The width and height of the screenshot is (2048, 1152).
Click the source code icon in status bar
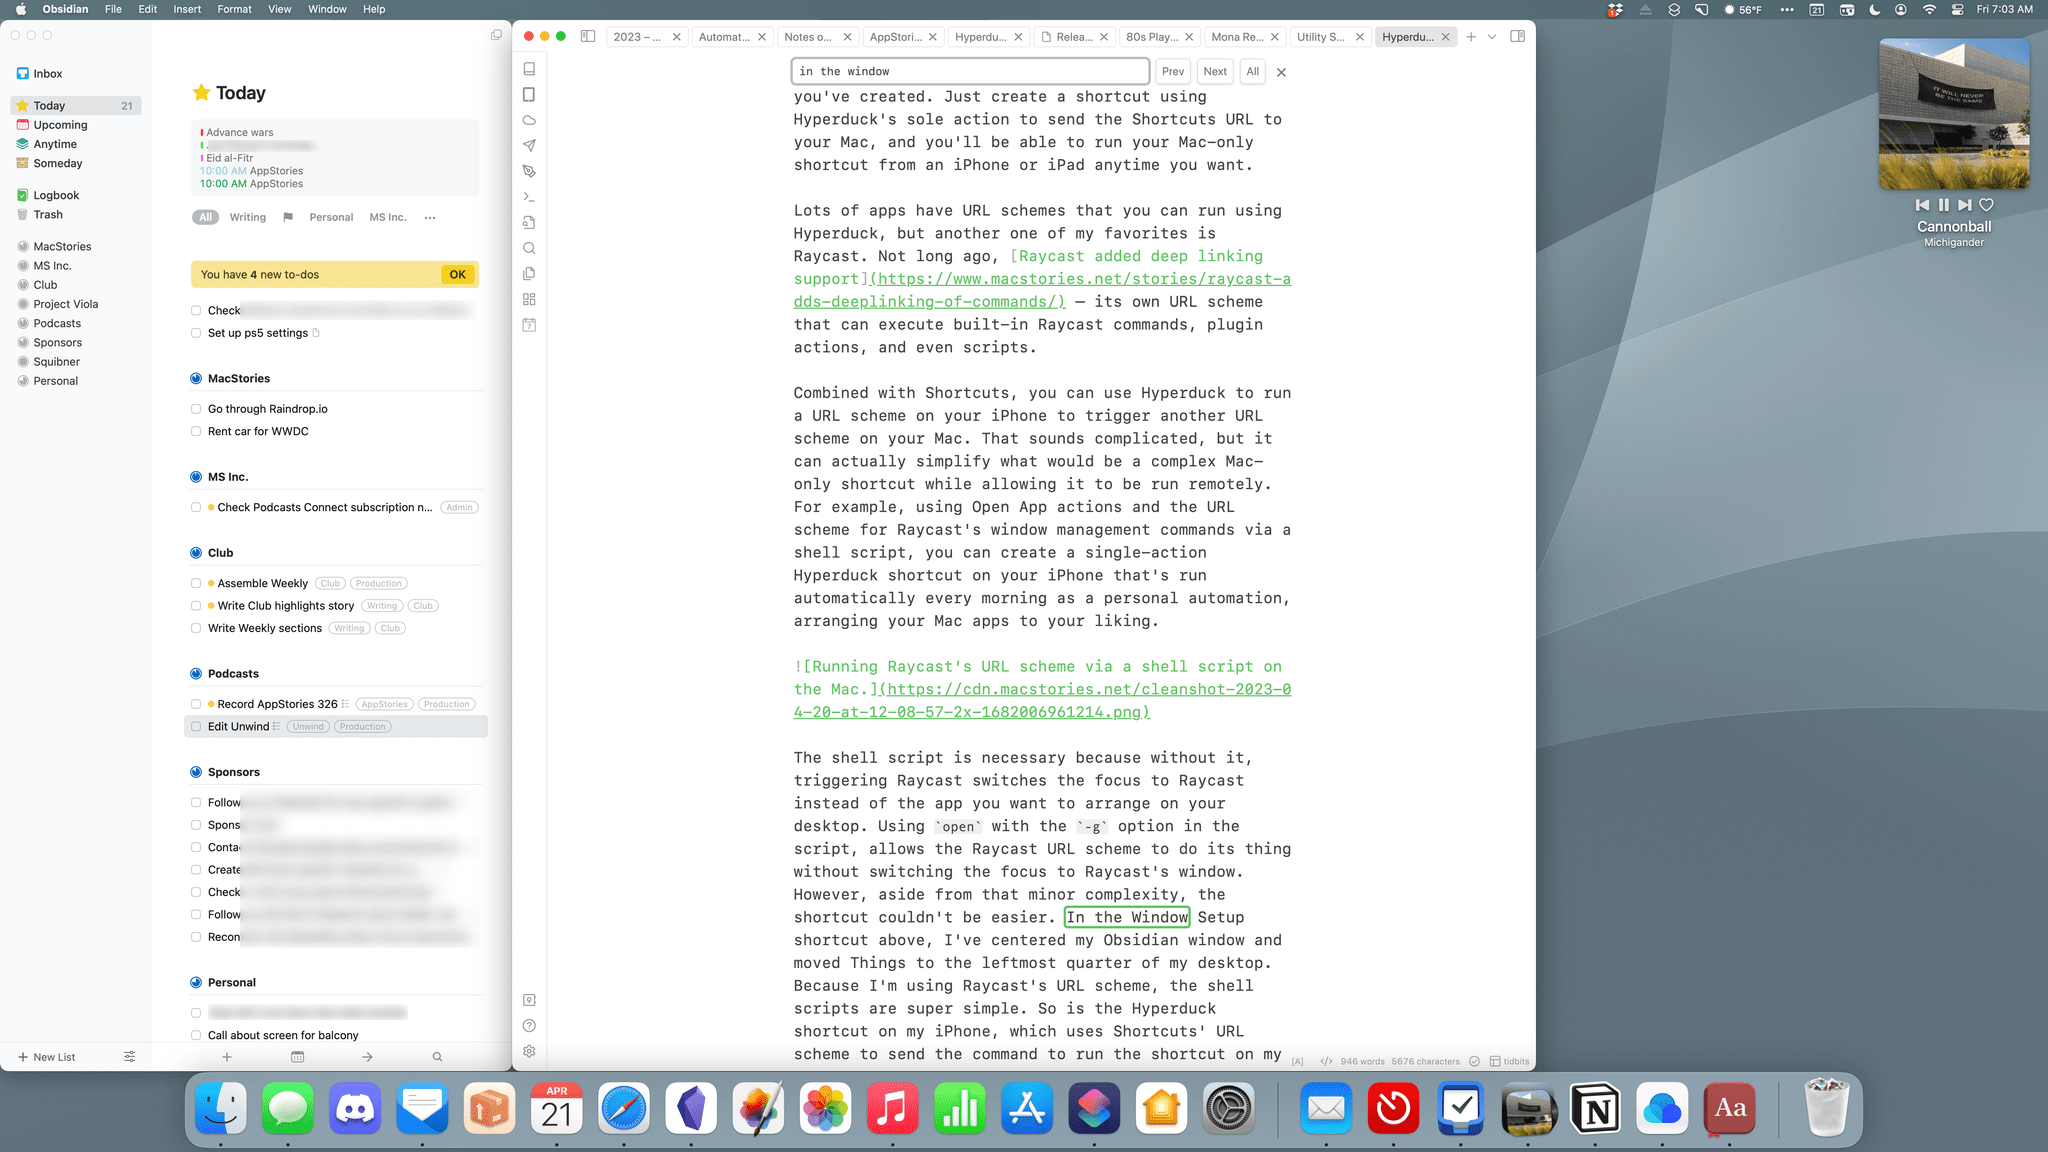1326,1061
